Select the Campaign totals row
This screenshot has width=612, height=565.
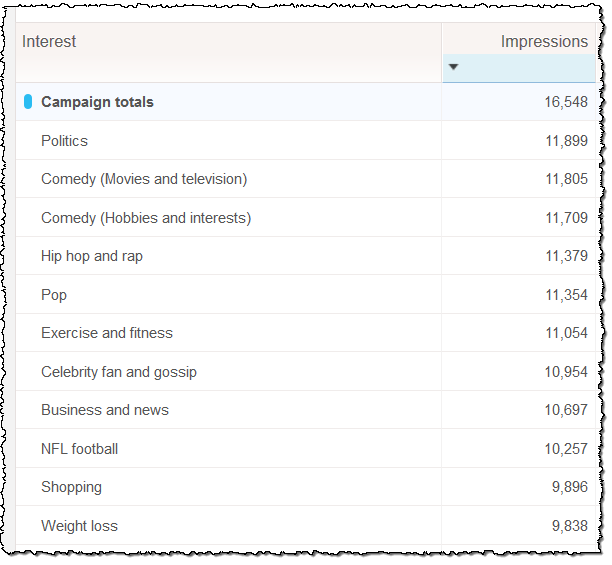pos(97,102)
